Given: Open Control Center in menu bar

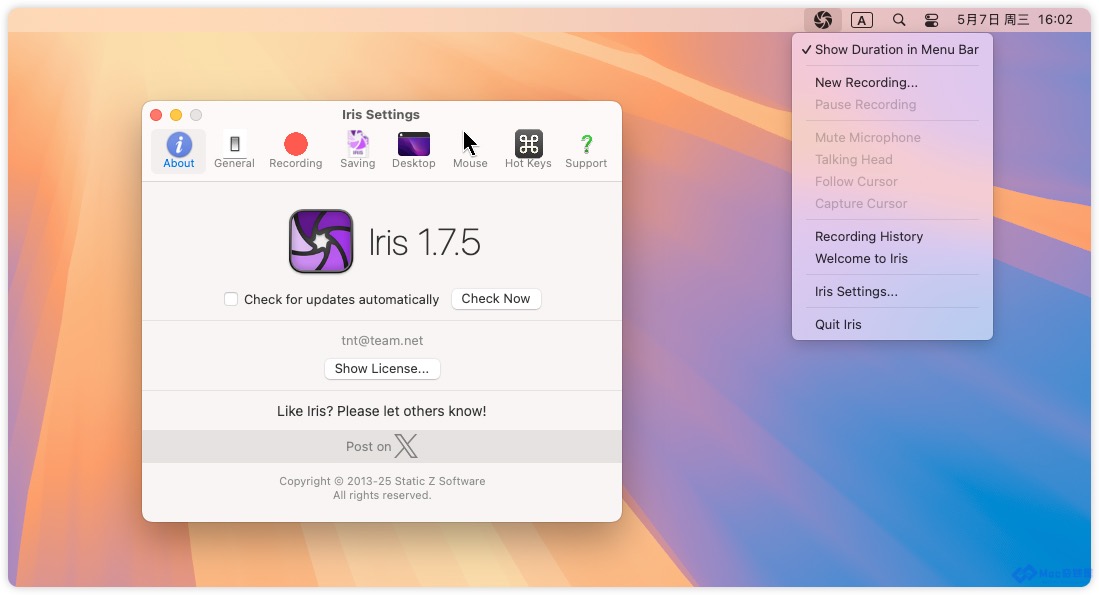Looking at the screenshot, I should coord(931,20).
